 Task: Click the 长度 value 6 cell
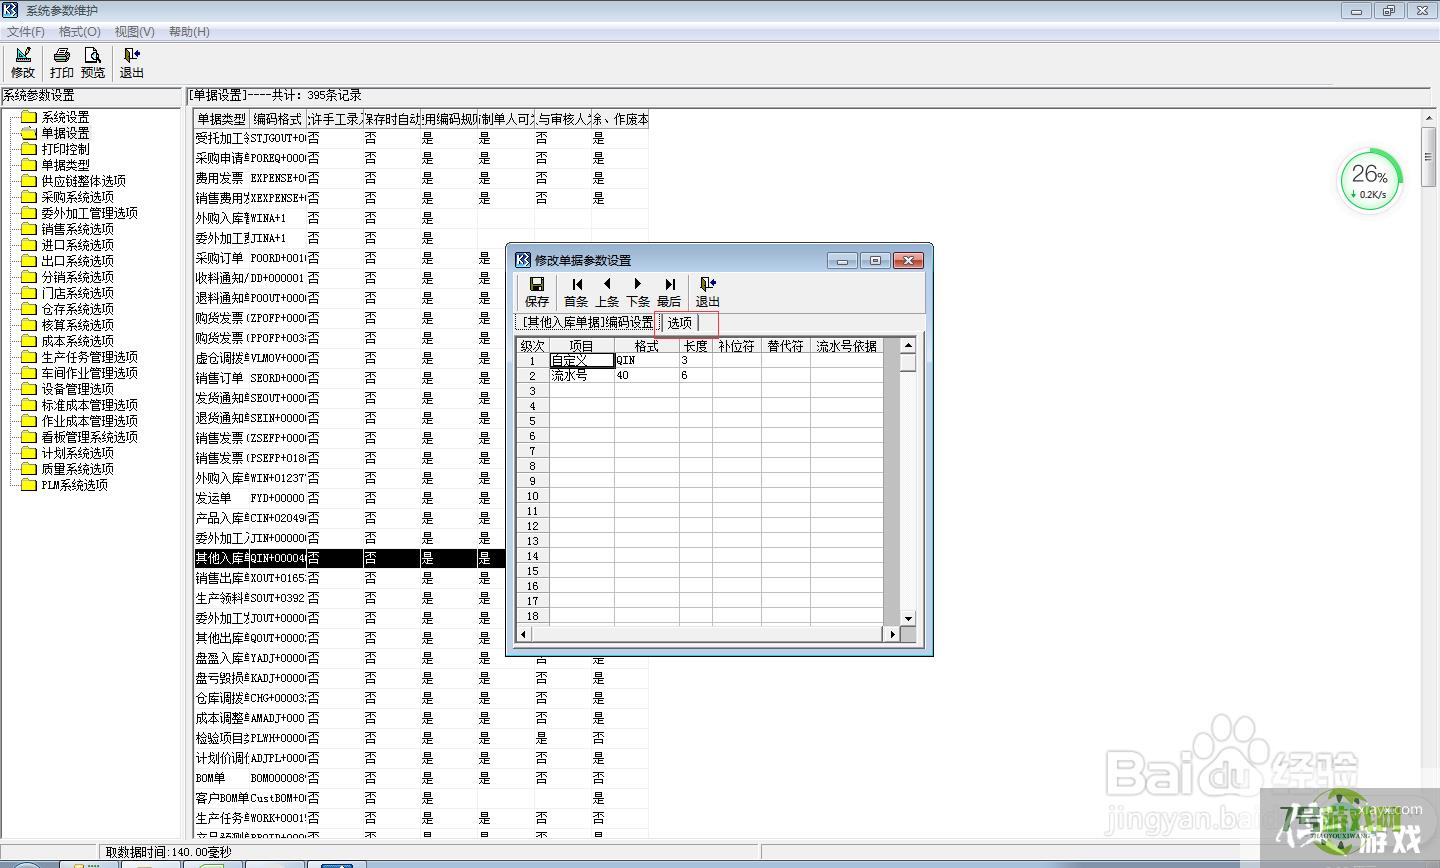coord(696,375)
